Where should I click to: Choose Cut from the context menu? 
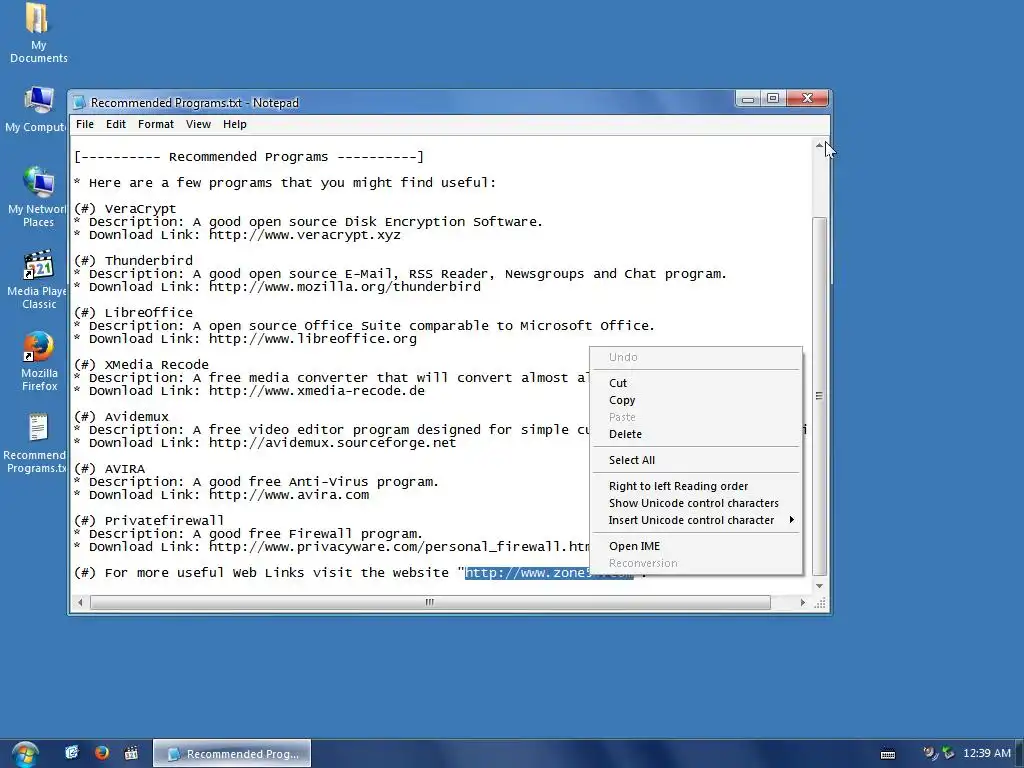[x=696, y=383]
